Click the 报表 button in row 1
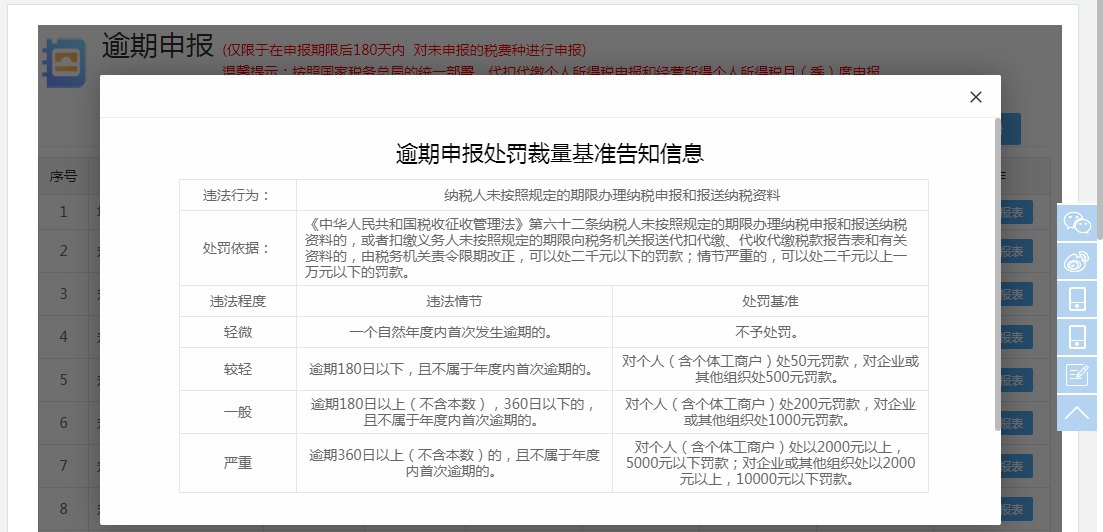The height and width of the screenshot is (532, 1103). [x=1012, y=212]
